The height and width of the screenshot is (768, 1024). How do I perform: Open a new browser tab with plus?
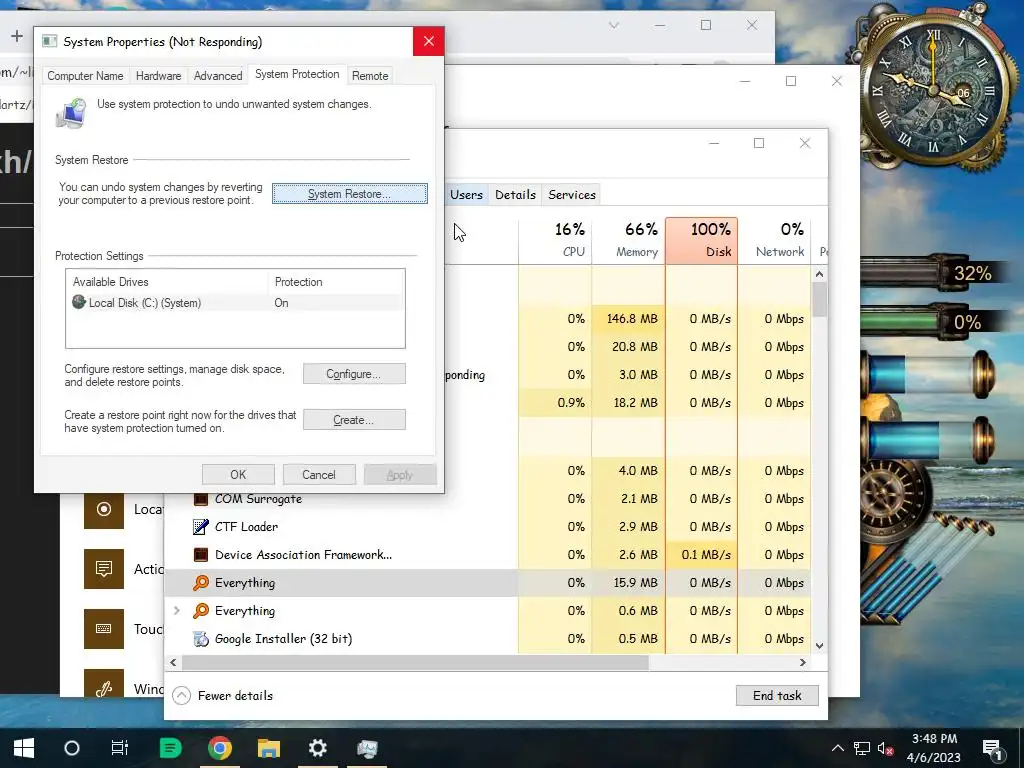point(17,36)
